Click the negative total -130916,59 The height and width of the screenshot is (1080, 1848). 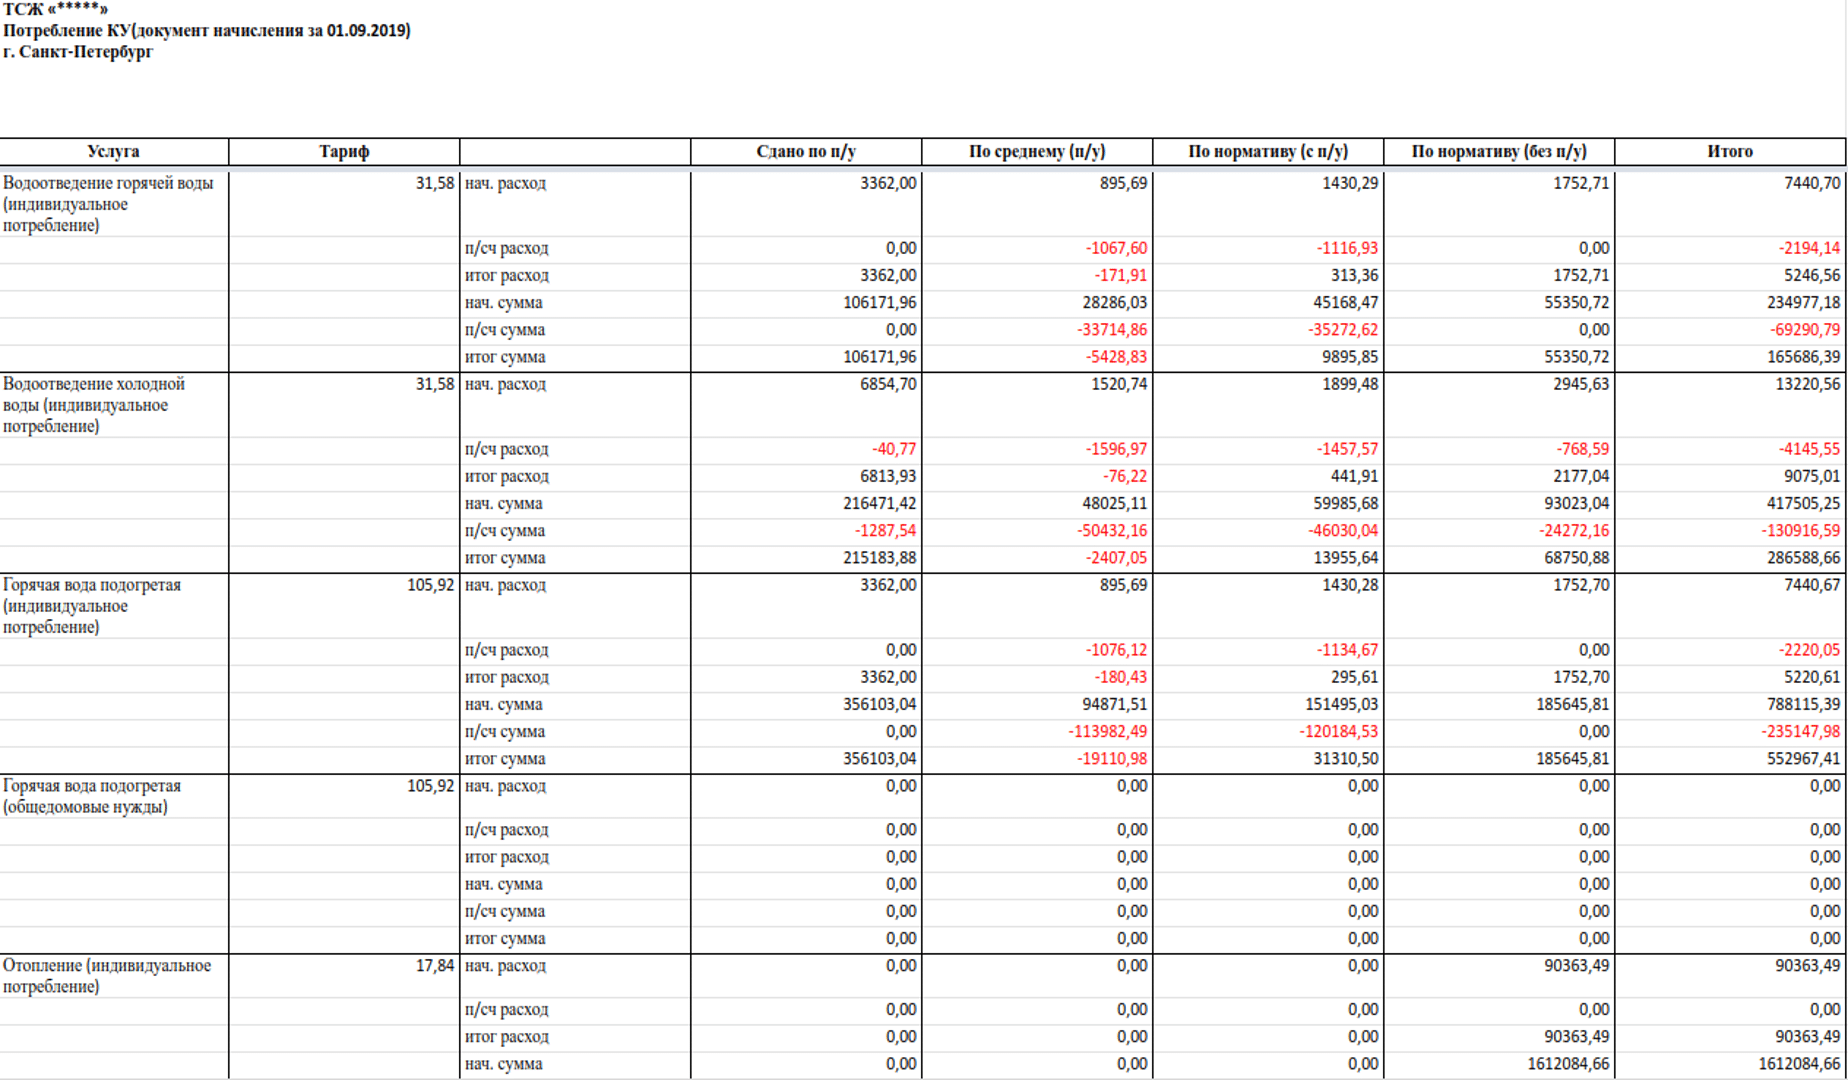[1800, 531]
